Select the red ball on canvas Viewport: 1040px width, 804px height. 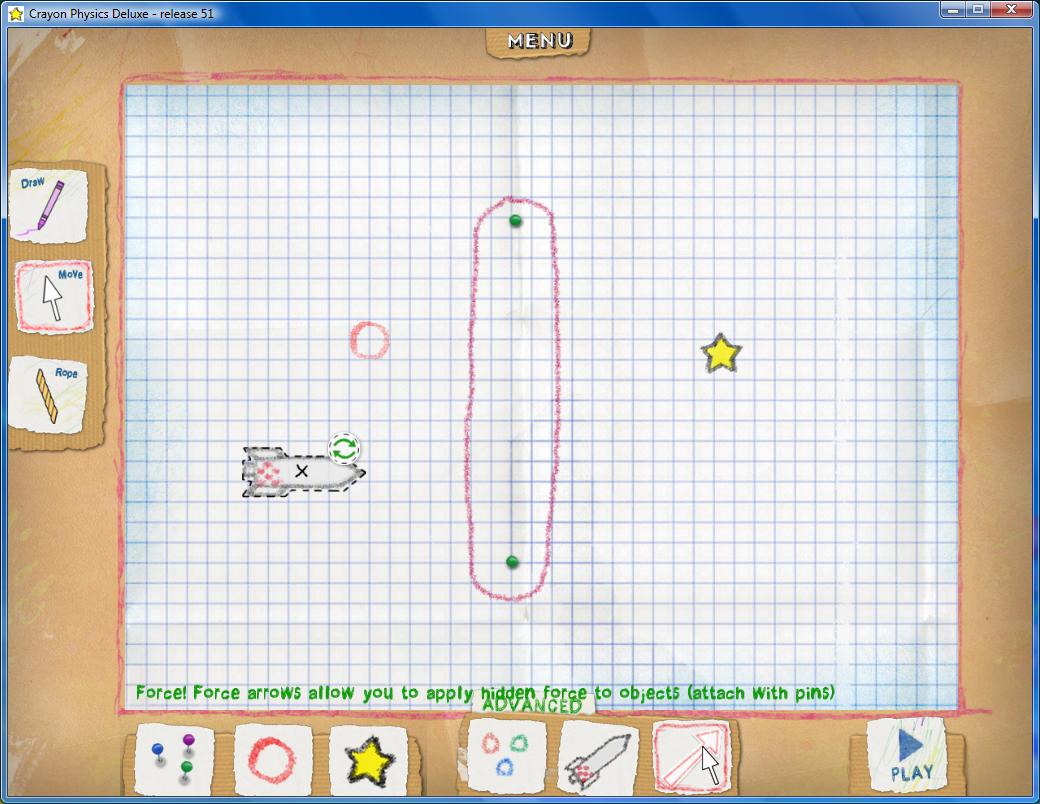[369, 340]
